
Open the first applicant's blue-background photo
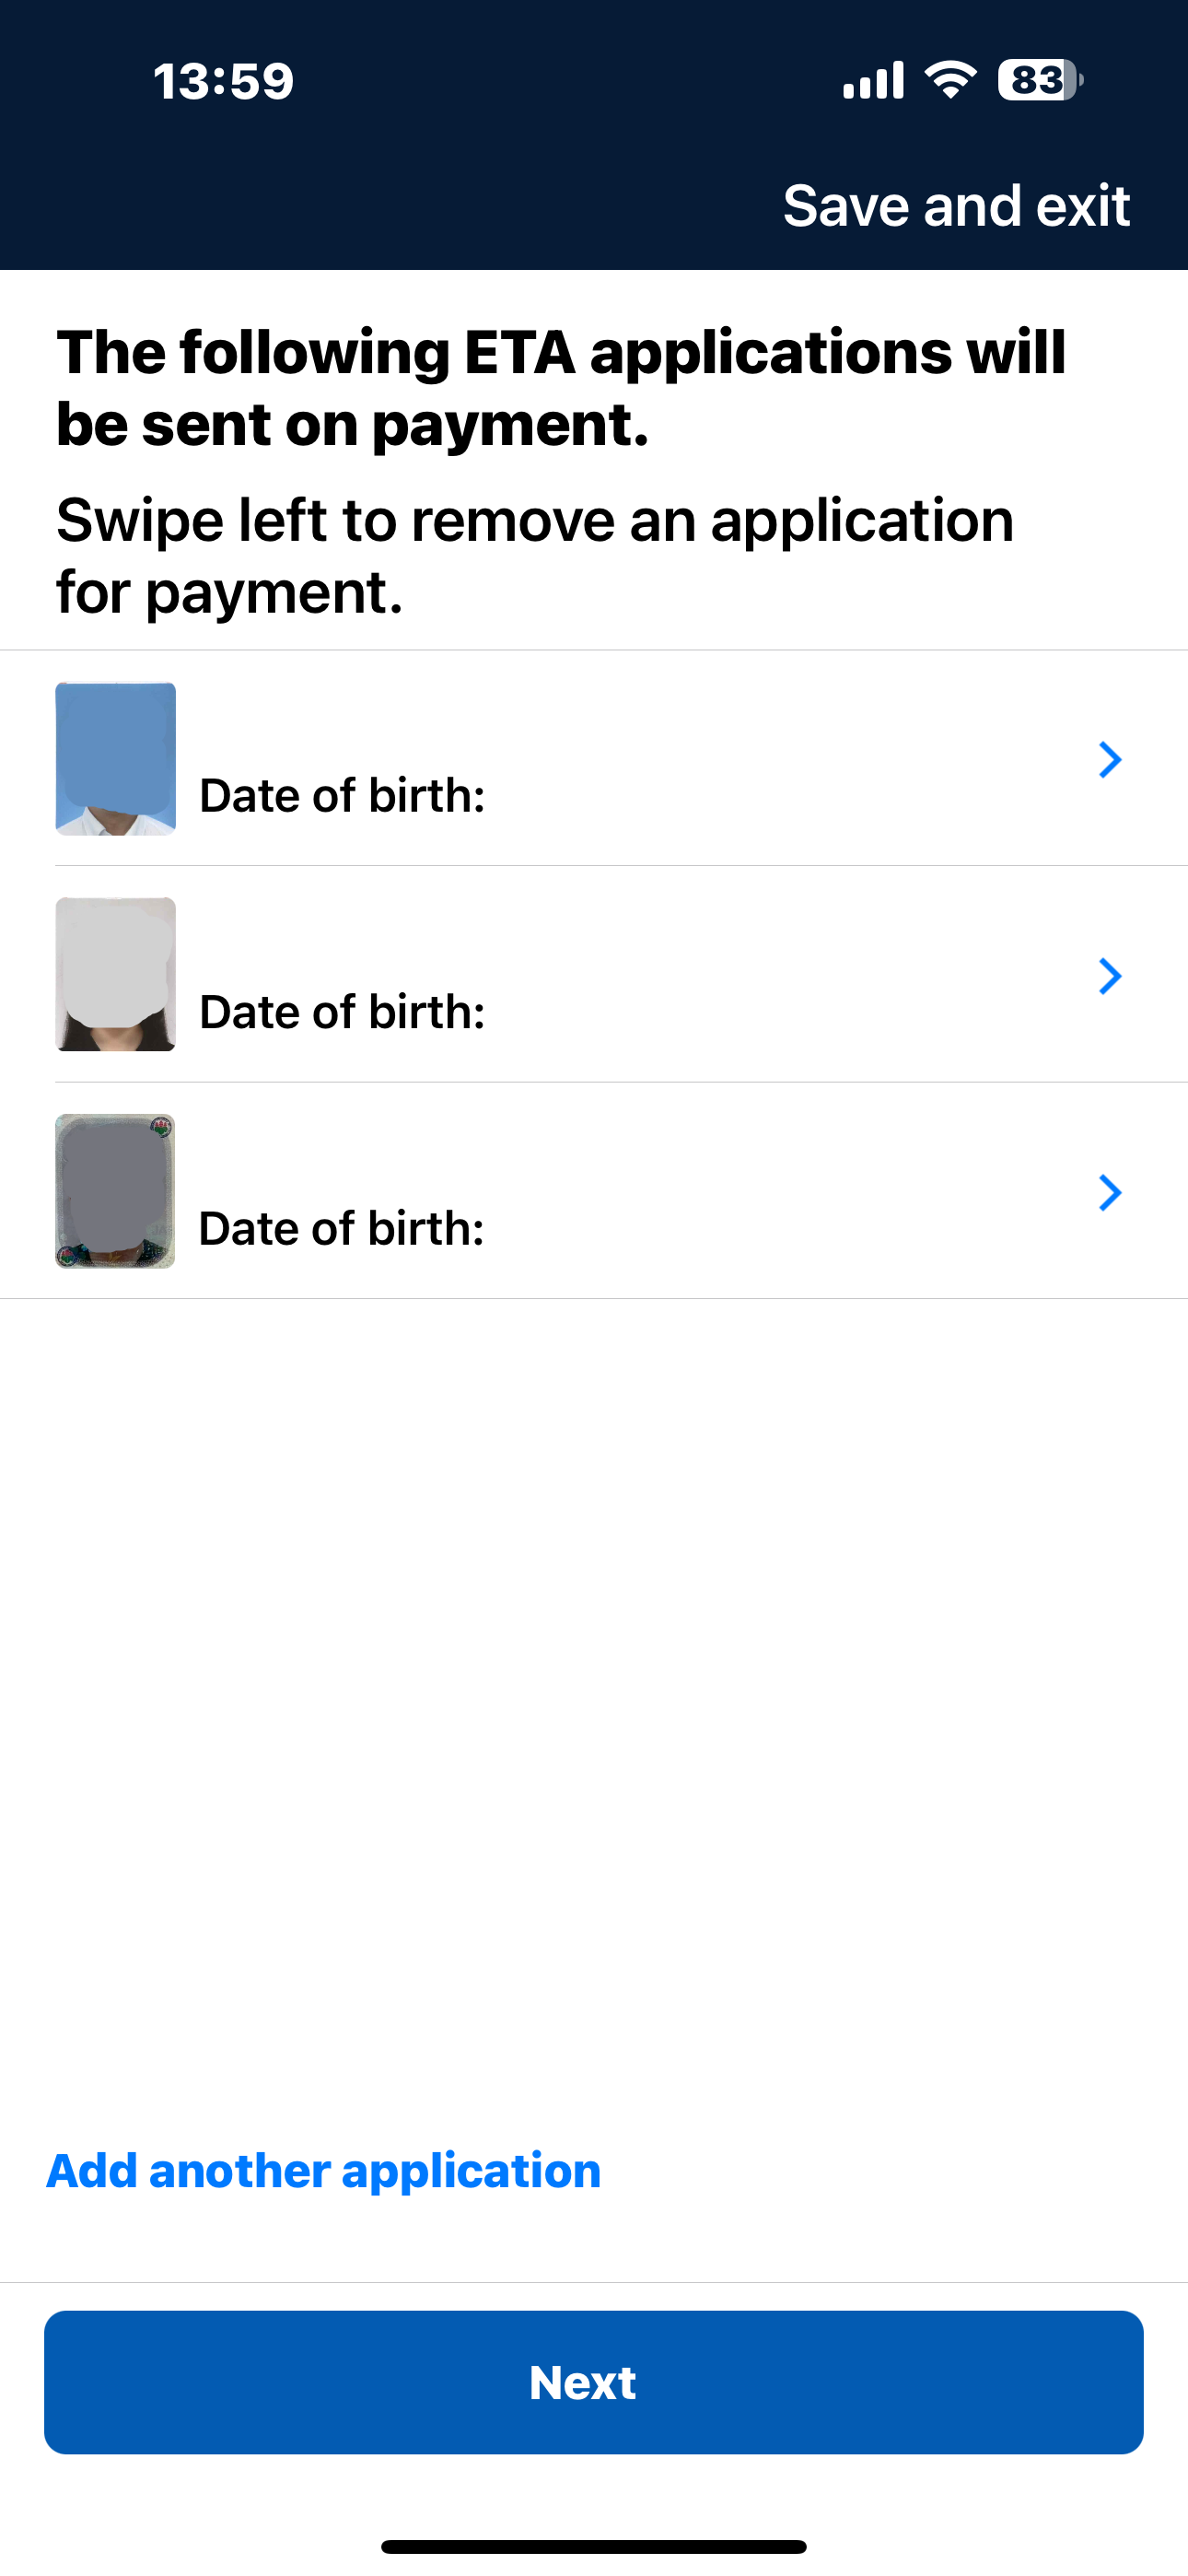pos(116,758)
